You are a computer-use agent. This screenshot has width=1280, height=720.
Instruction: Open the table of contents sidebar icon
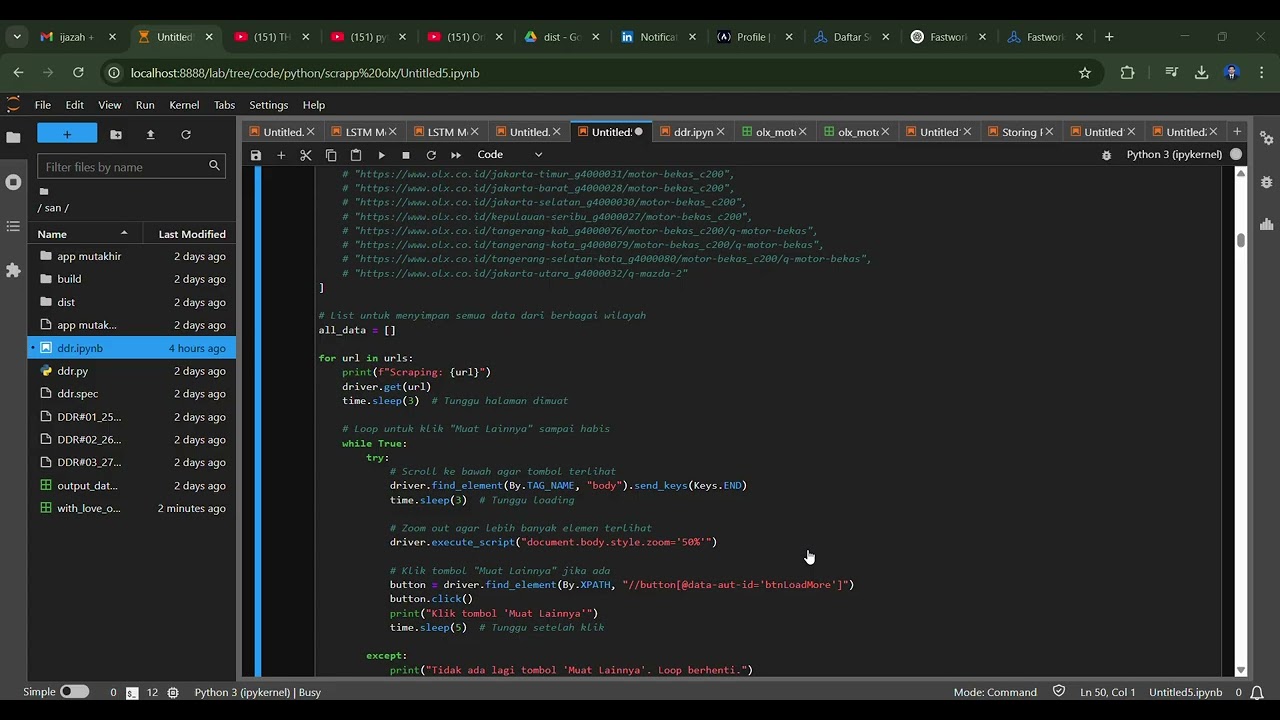click(13, 227)
